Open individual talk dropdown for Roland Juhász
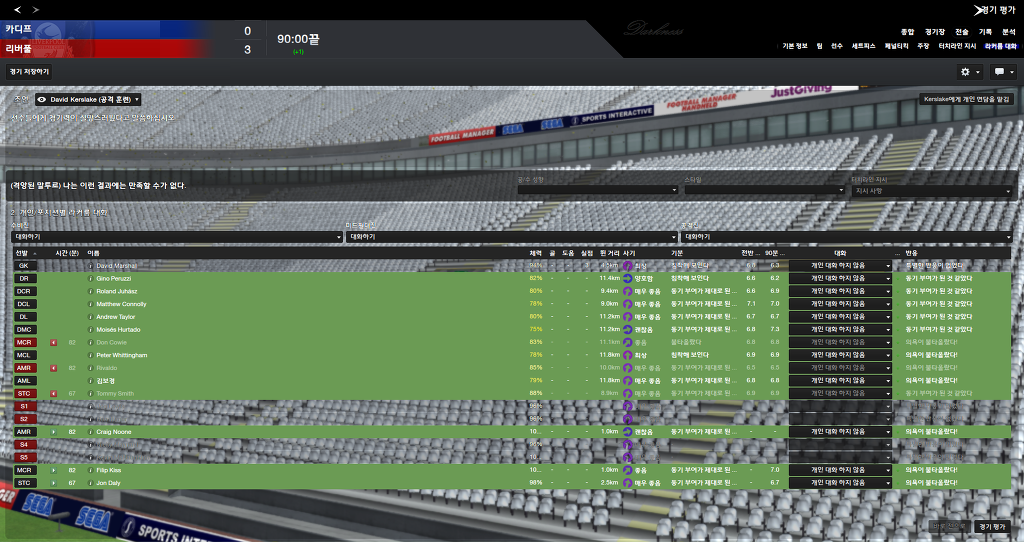The image size is (1024, 542). tap(839, 291)
